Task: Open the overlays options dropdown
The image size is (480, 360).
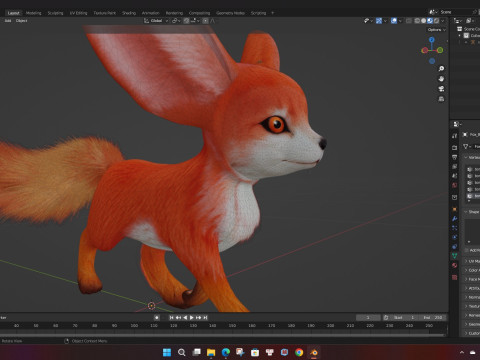Action: pyautogui.click(x=400, y=21)
